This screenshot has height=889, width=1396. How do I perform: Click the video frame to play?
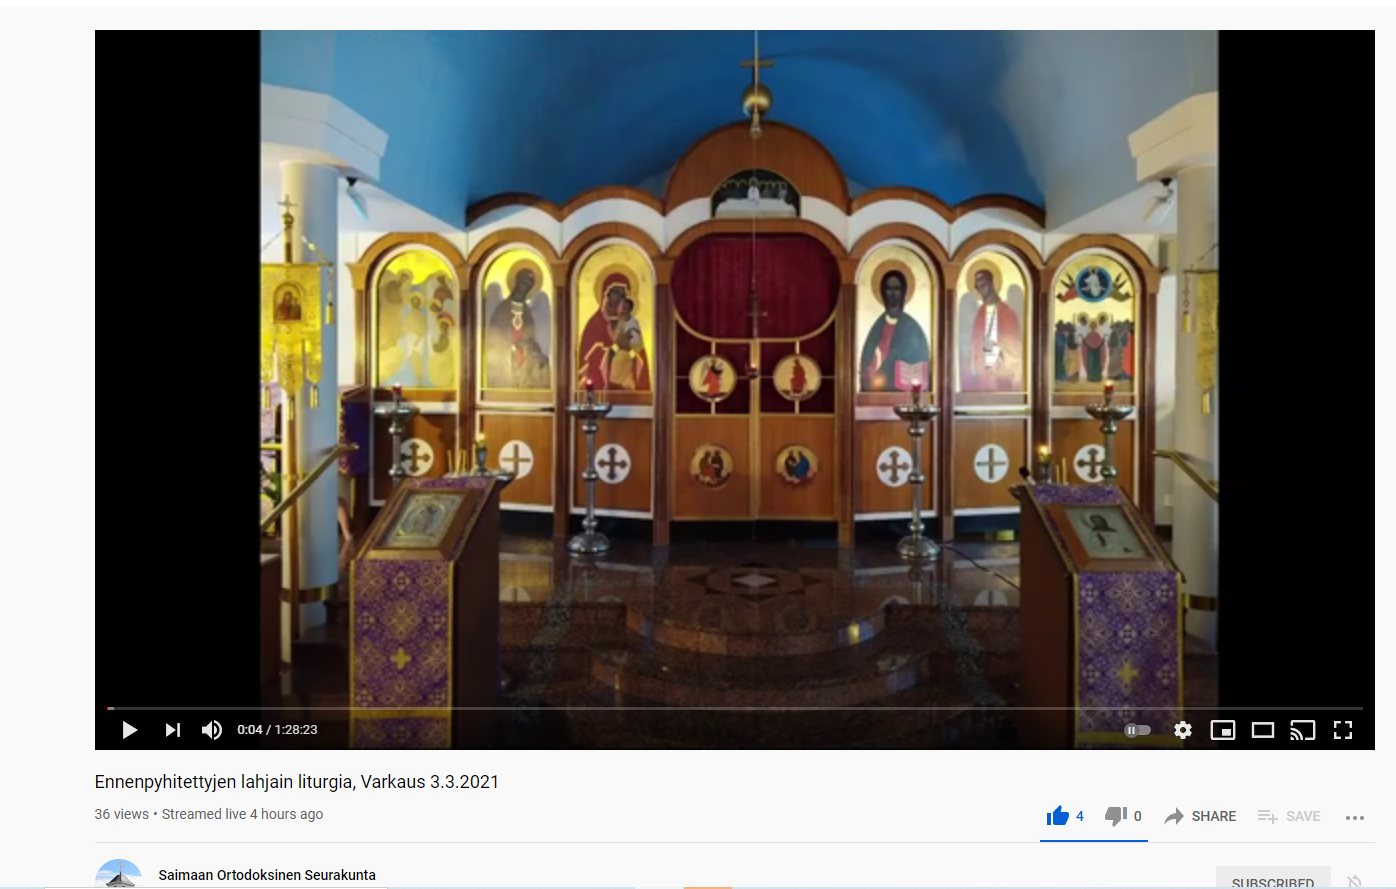735,365
